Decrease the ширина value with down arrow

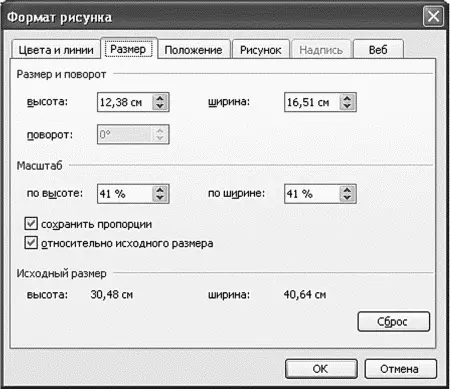pos(347,106)
